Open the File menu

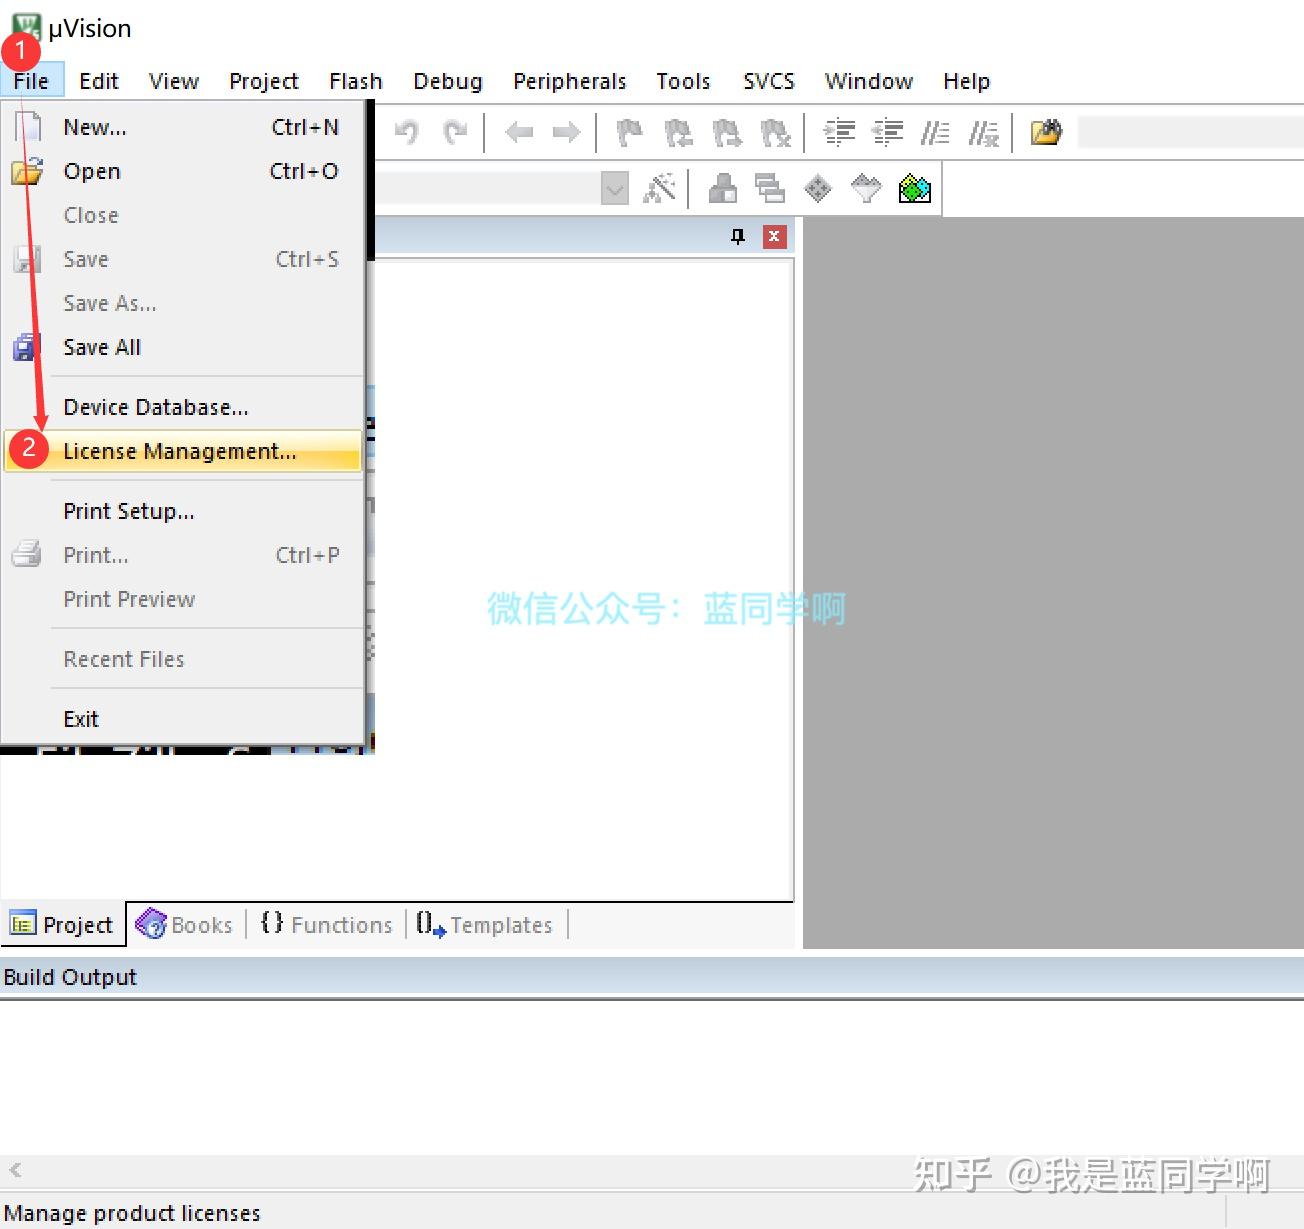point(31,81)
